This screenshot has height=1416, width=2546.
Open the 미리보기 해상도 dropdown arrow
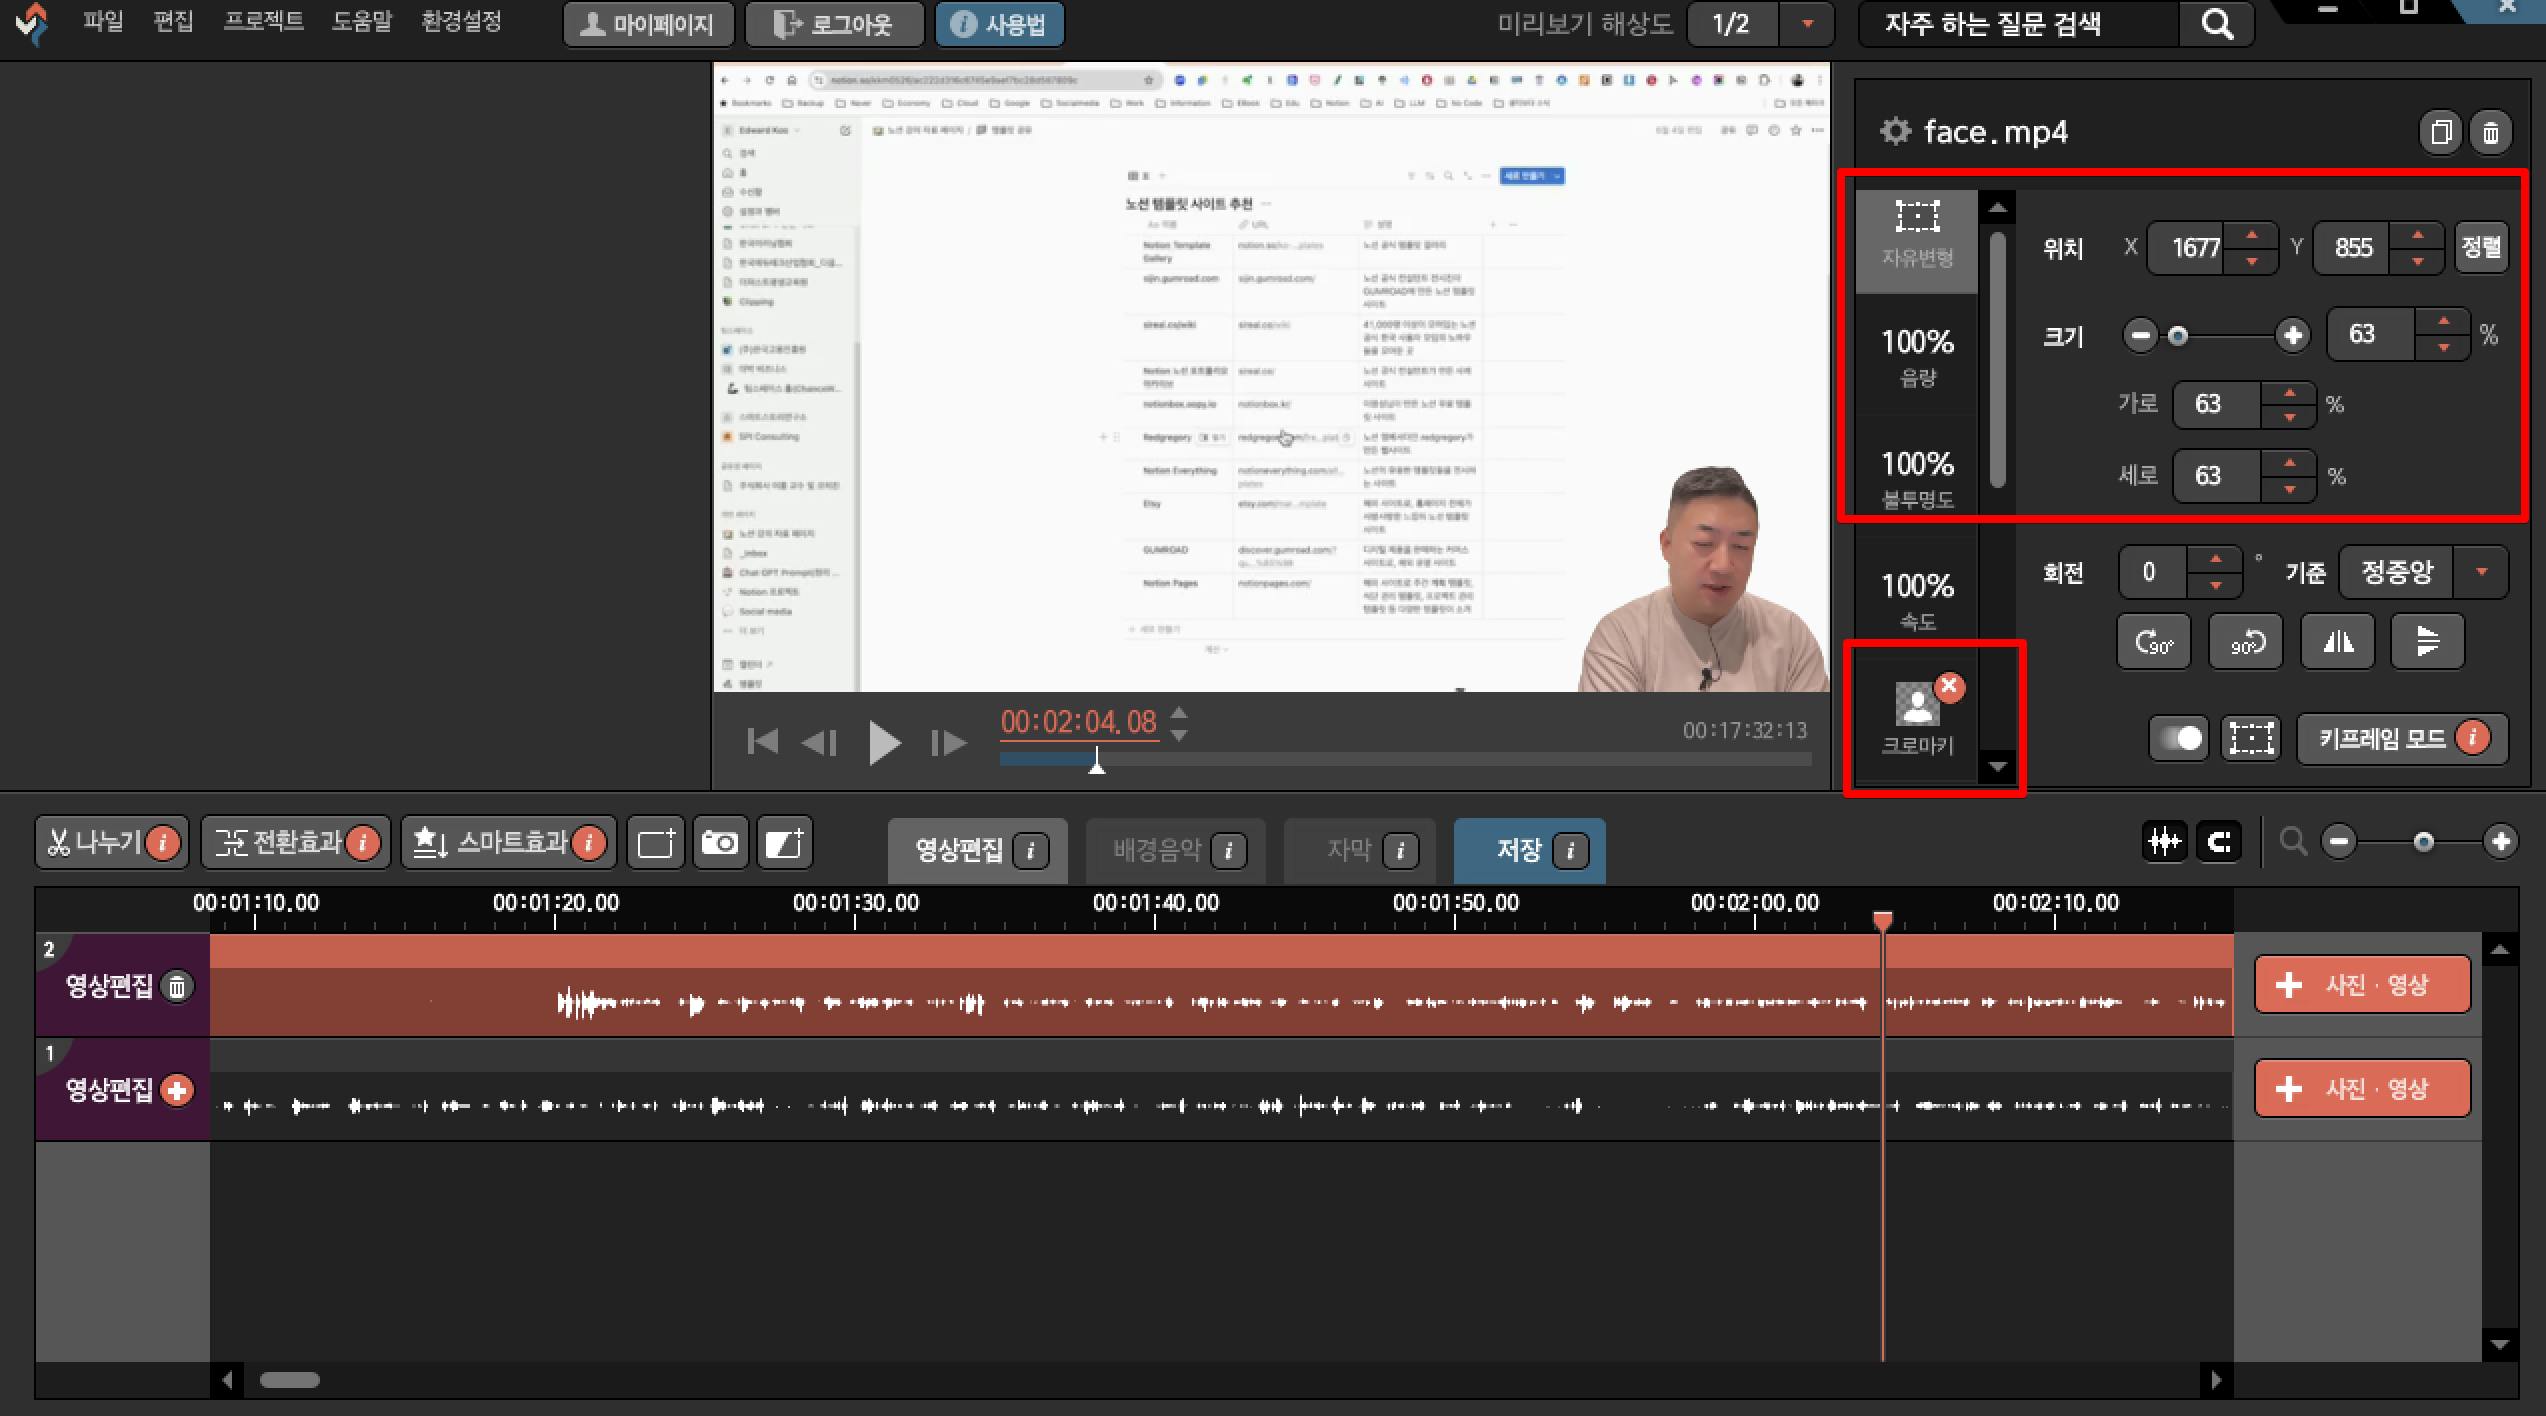point(1807,24)
